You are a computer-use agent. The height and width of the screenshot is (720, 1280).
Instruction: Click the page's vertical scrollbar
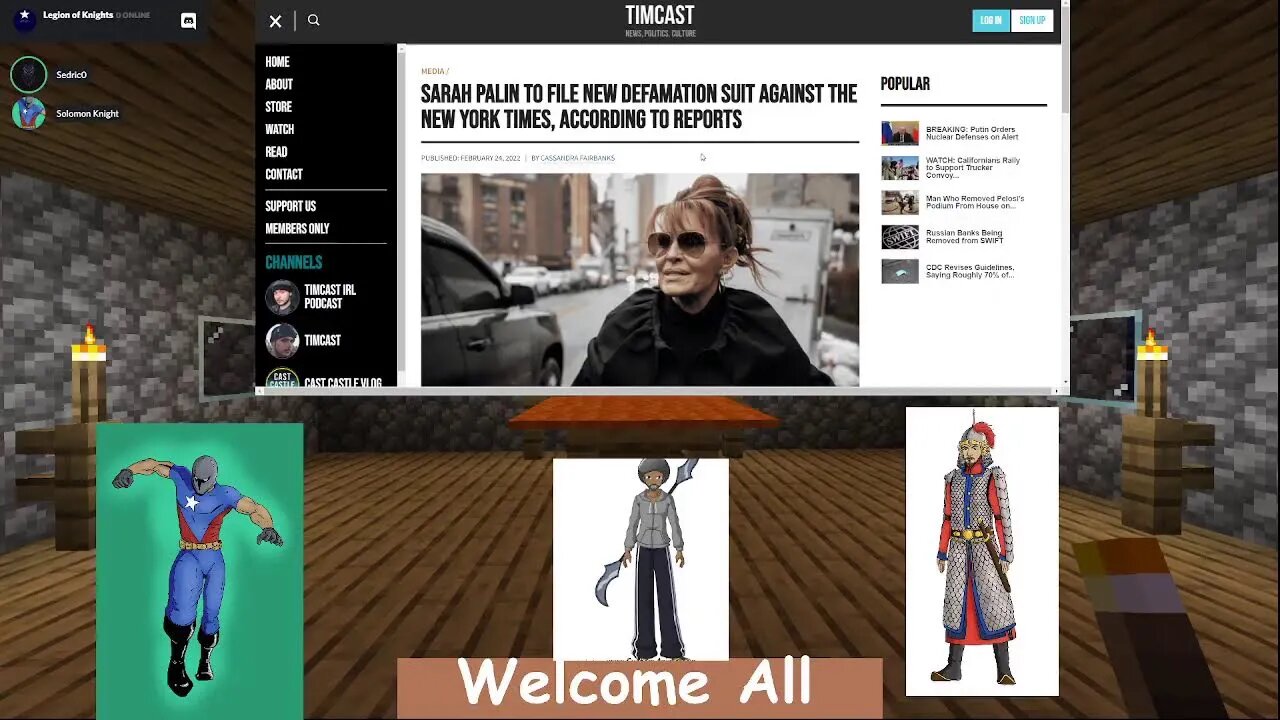tap(1065, 60)
